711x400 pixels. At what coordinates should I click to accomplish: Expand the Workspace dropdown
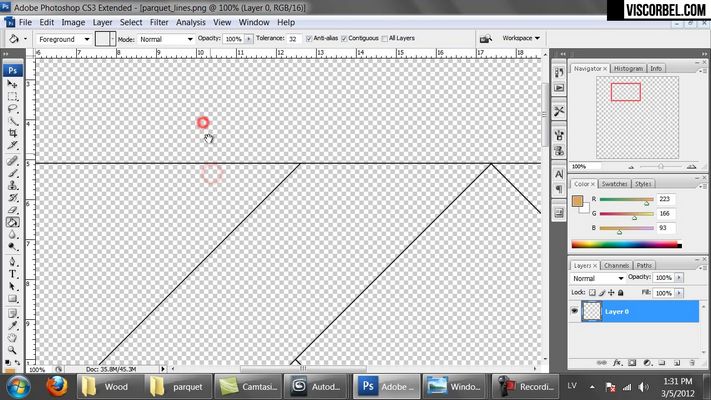(521, 38)
